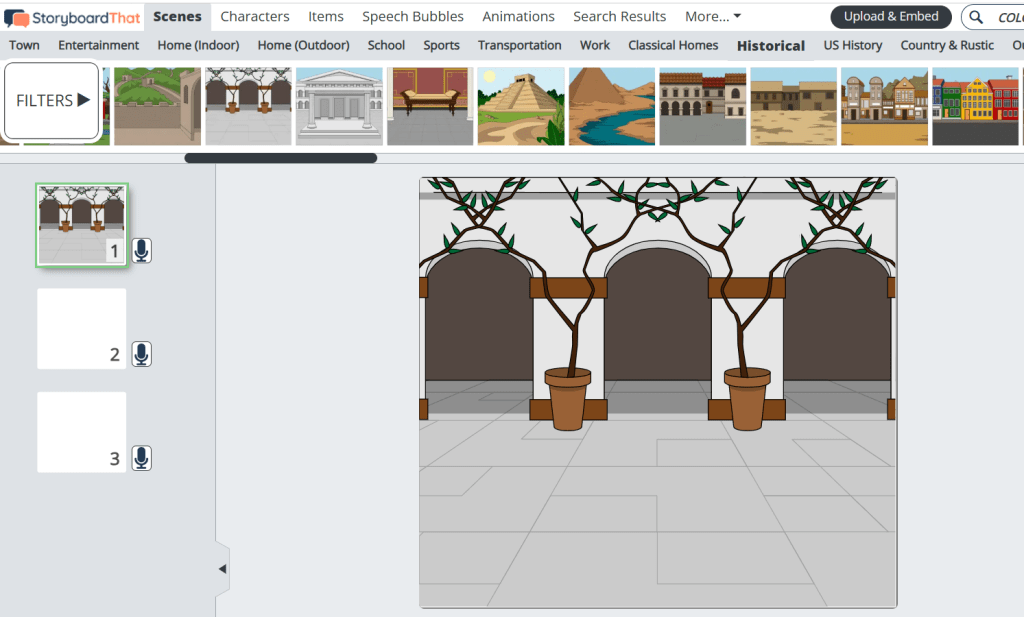Switch to Speech Bubbles tab
Screen dimensions: 1024x617
(412, 17)
